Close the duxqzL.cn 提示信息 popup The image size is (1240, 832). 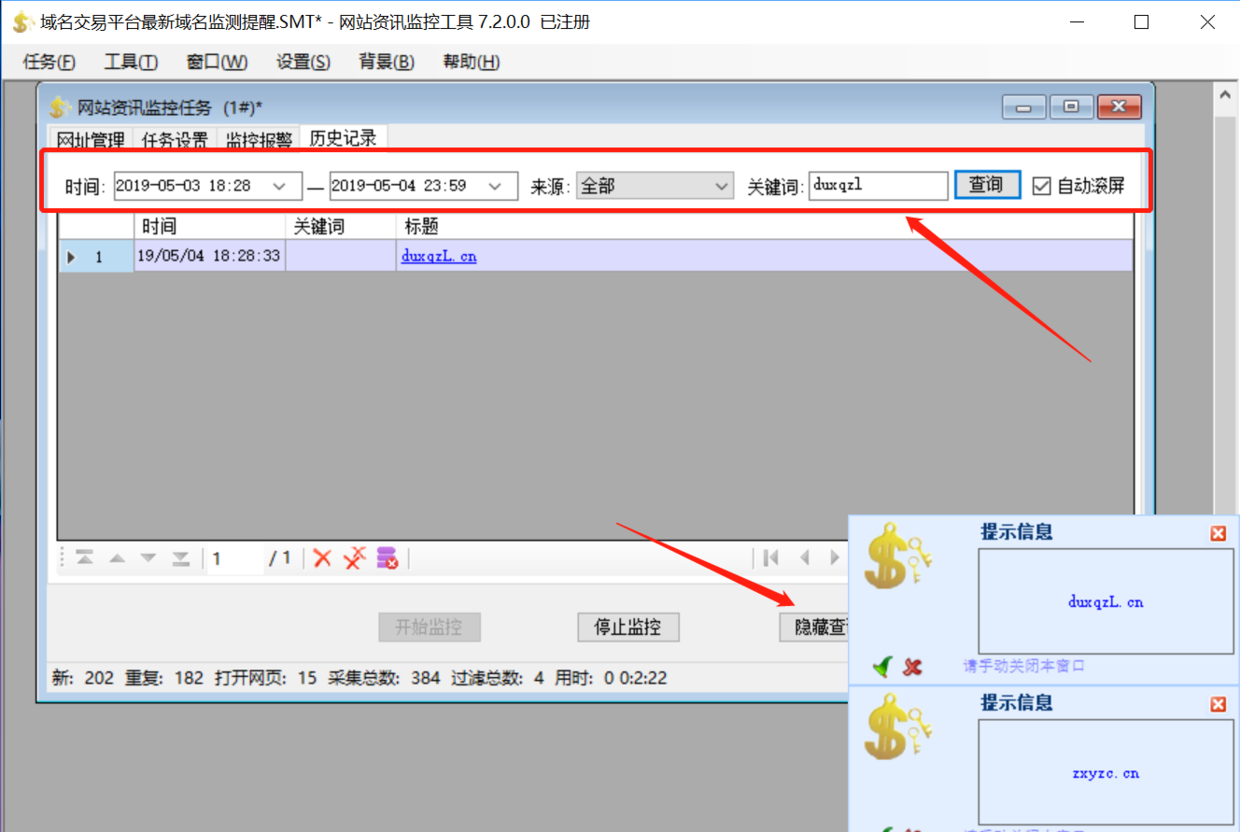(1218, 533)
